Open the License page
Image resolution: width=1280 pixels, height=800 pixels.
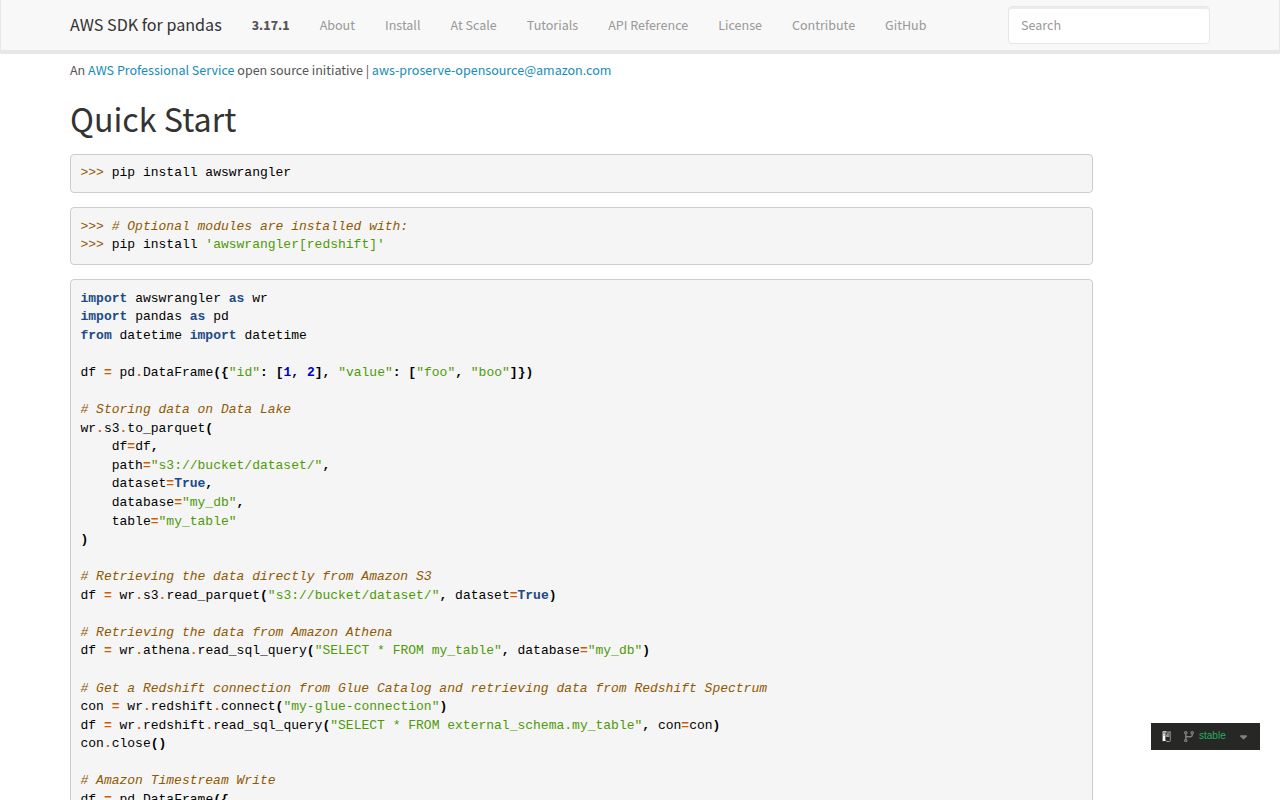click(x=740, y=25)
